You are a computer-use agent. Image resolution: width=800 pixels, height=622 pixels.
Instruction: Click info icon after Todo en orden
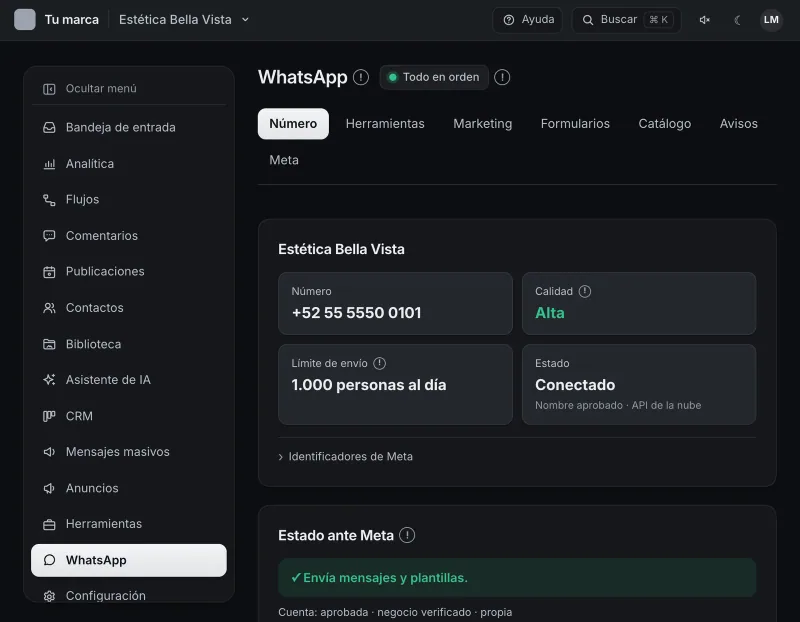(502, 77)
